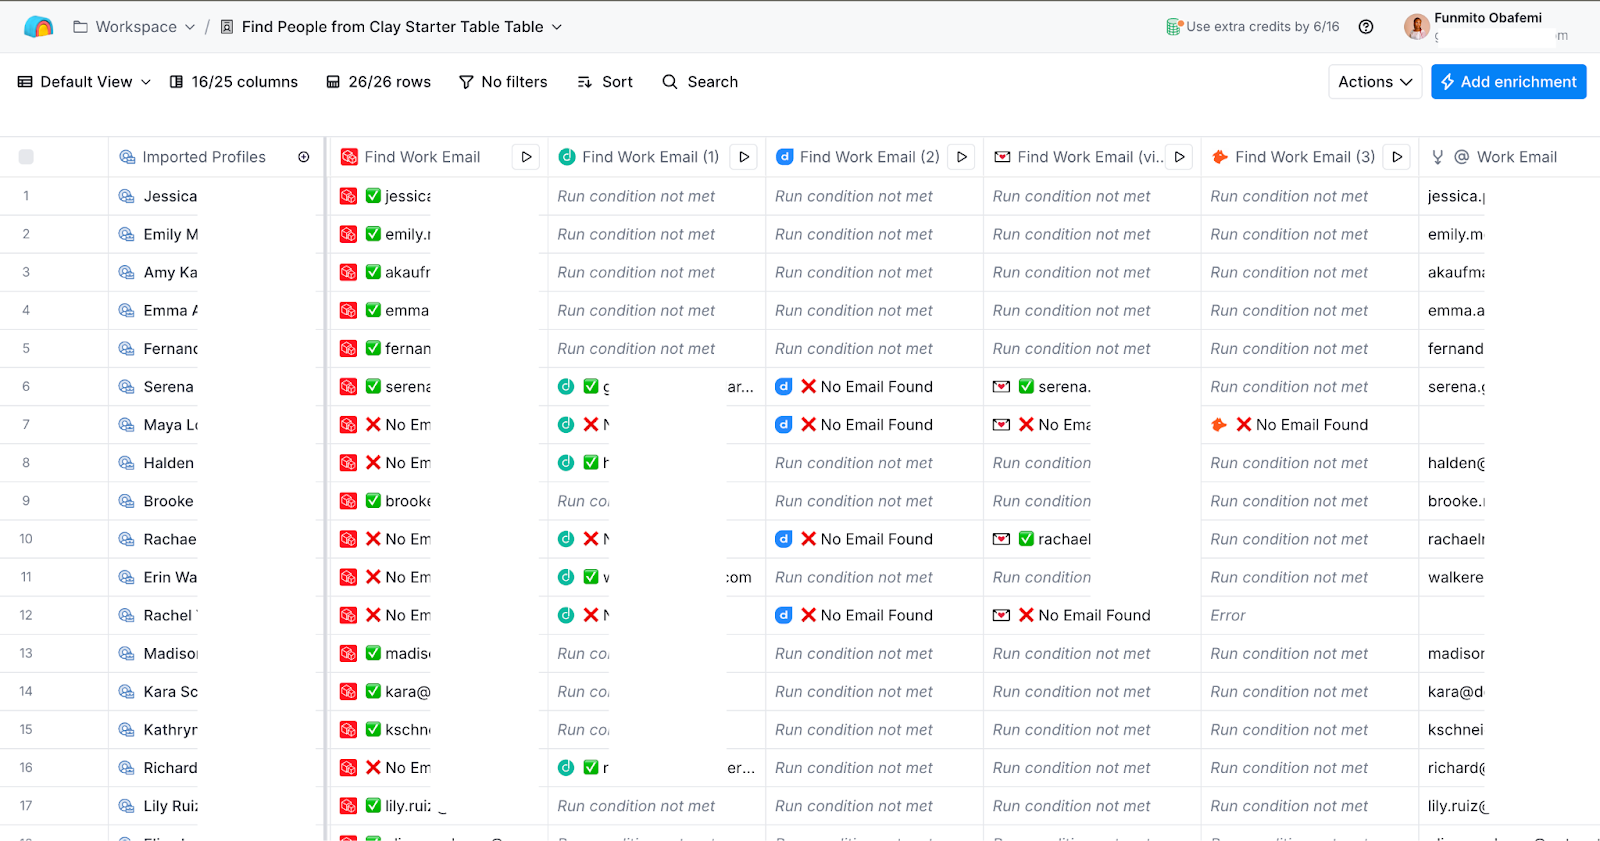Run the Find Work Email column
1600x841 pixels.
tap(526, 157)
